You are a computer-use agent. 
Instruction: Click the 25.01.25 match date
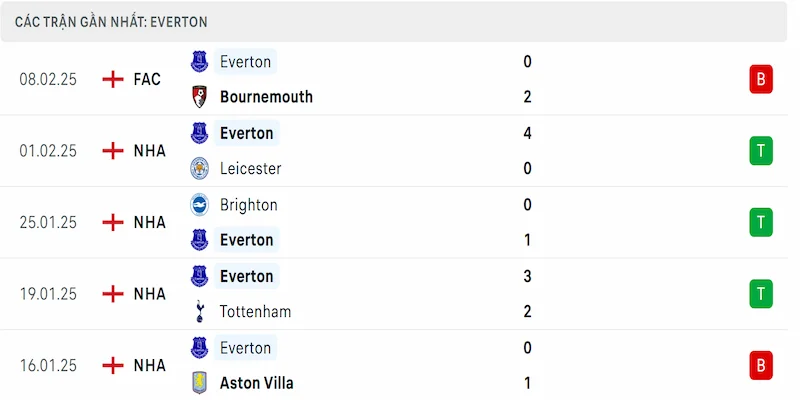48,222
